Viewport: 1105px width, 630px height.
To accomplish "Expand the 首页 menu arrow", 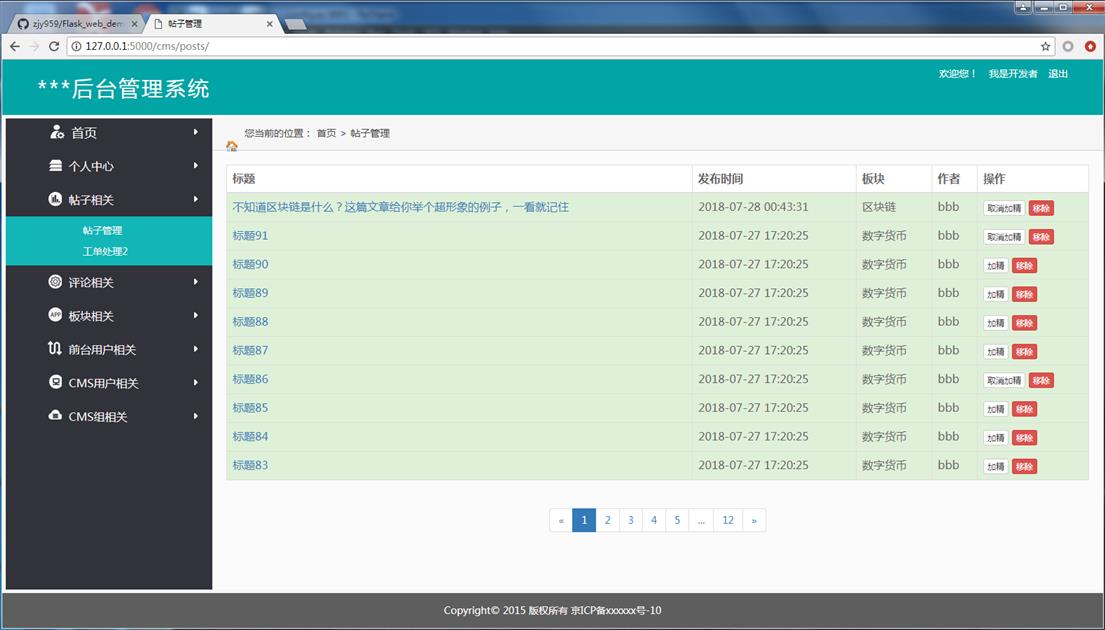I will (x=195, y=132).
